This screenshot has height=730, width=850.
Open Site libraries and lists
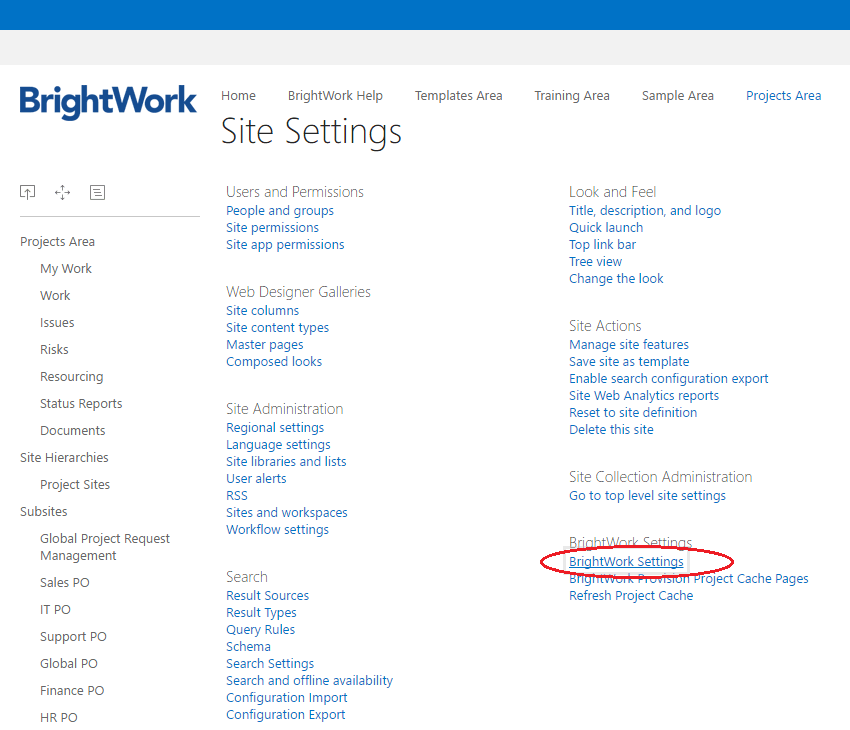[286, 462]
